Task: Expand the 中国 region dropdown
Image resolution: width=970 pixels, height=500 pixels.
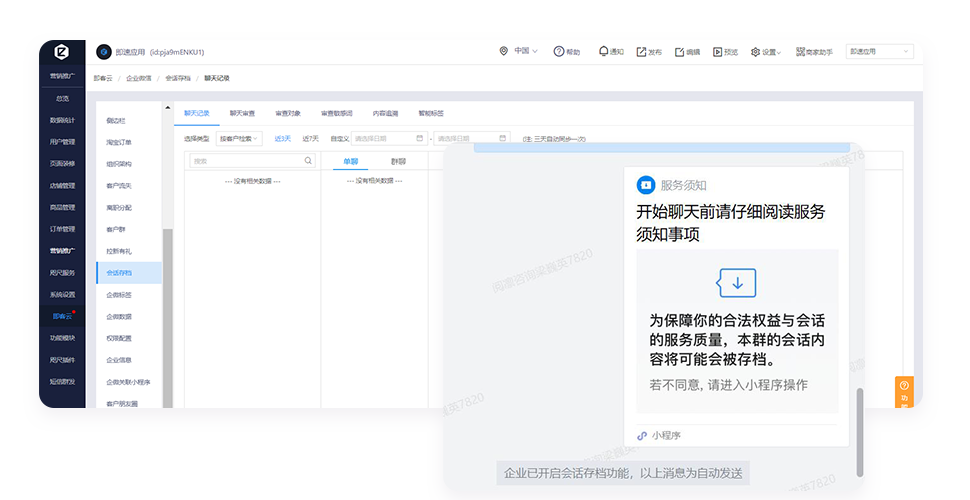Action: coord(519,51)
